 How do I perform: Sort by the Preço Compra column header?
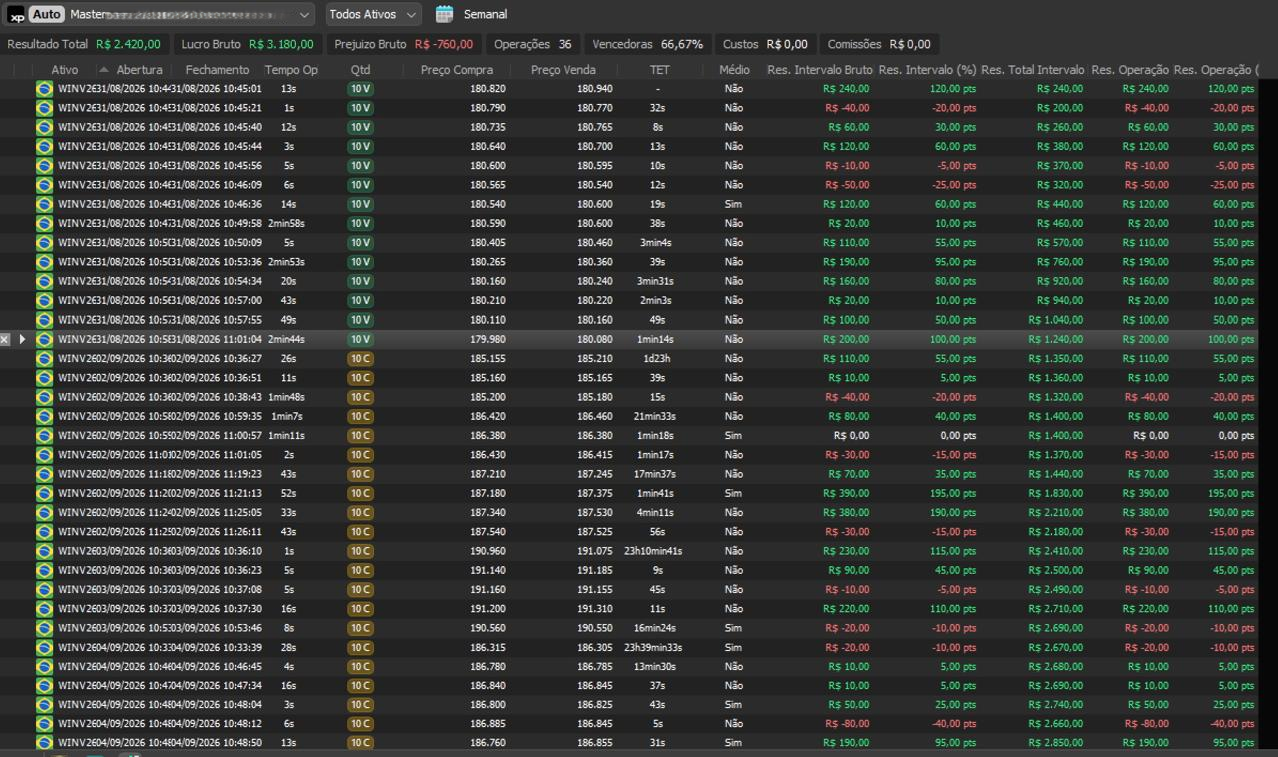(457, 70)
